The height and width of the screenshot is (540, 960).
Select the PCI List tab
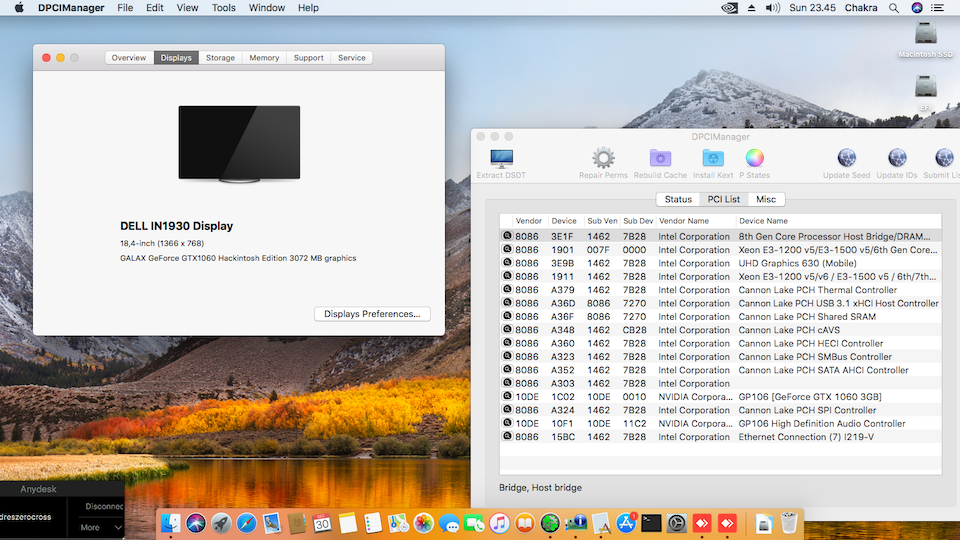coord(724,199)
